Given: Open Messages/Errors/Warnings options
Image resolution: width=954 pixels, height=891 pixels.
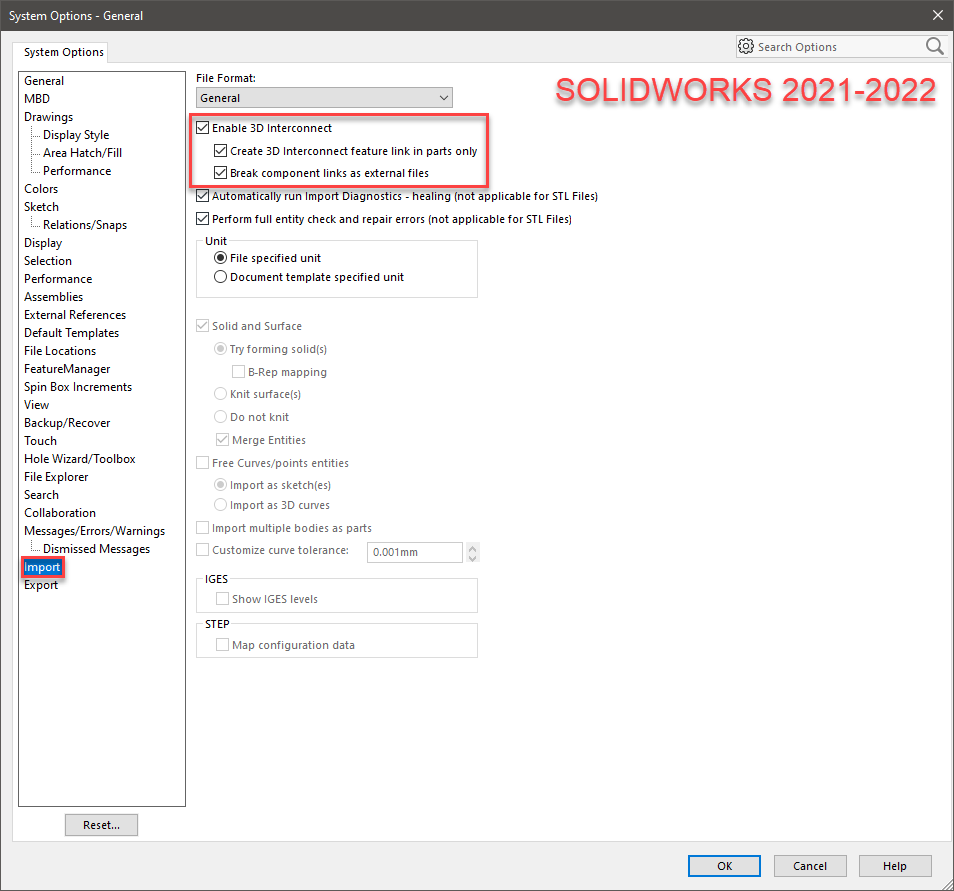Looking at the screenshot, I should [94, 531].
